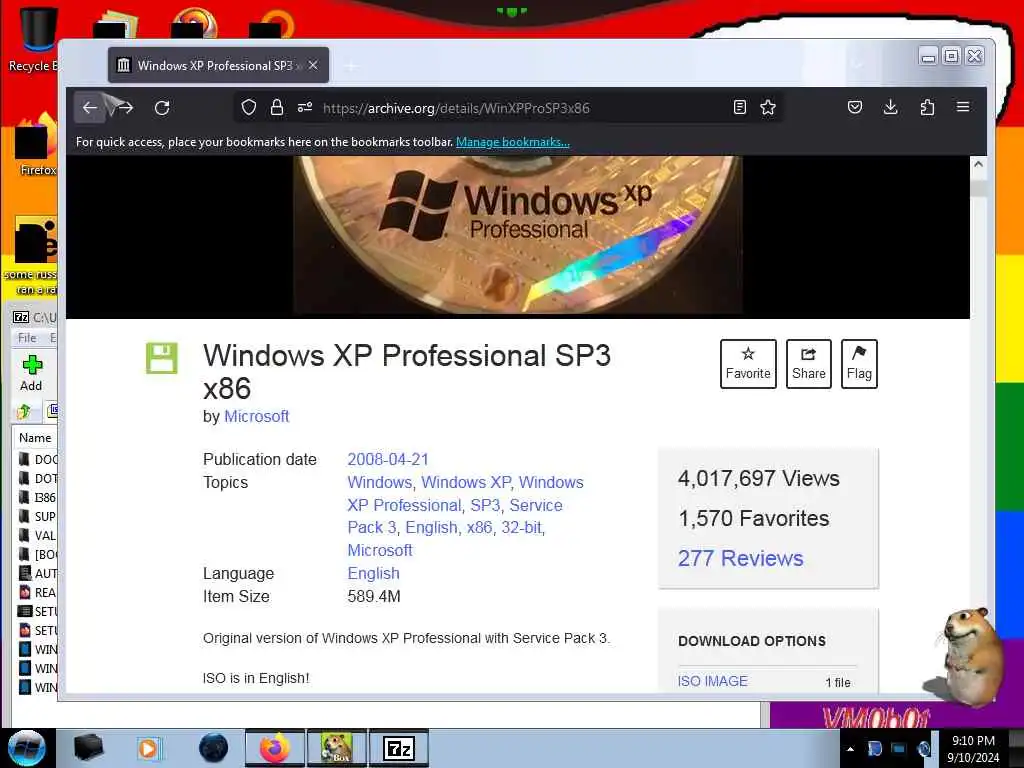Select the Windows XP Professional SP3 tab
1024x768 pixels.
[x=218, y=65]
